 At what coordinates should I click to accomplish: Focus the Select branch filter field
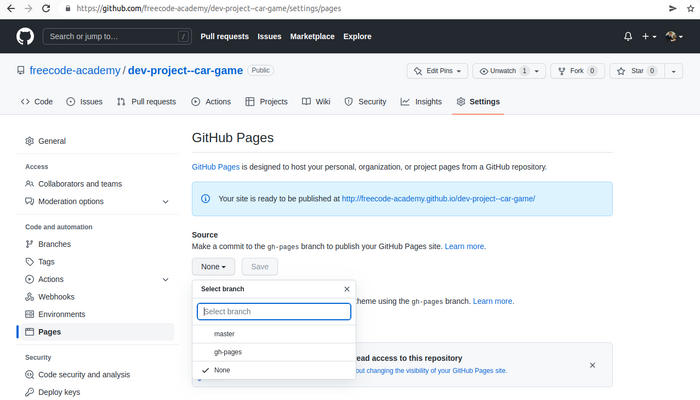[x=274, y=312]
